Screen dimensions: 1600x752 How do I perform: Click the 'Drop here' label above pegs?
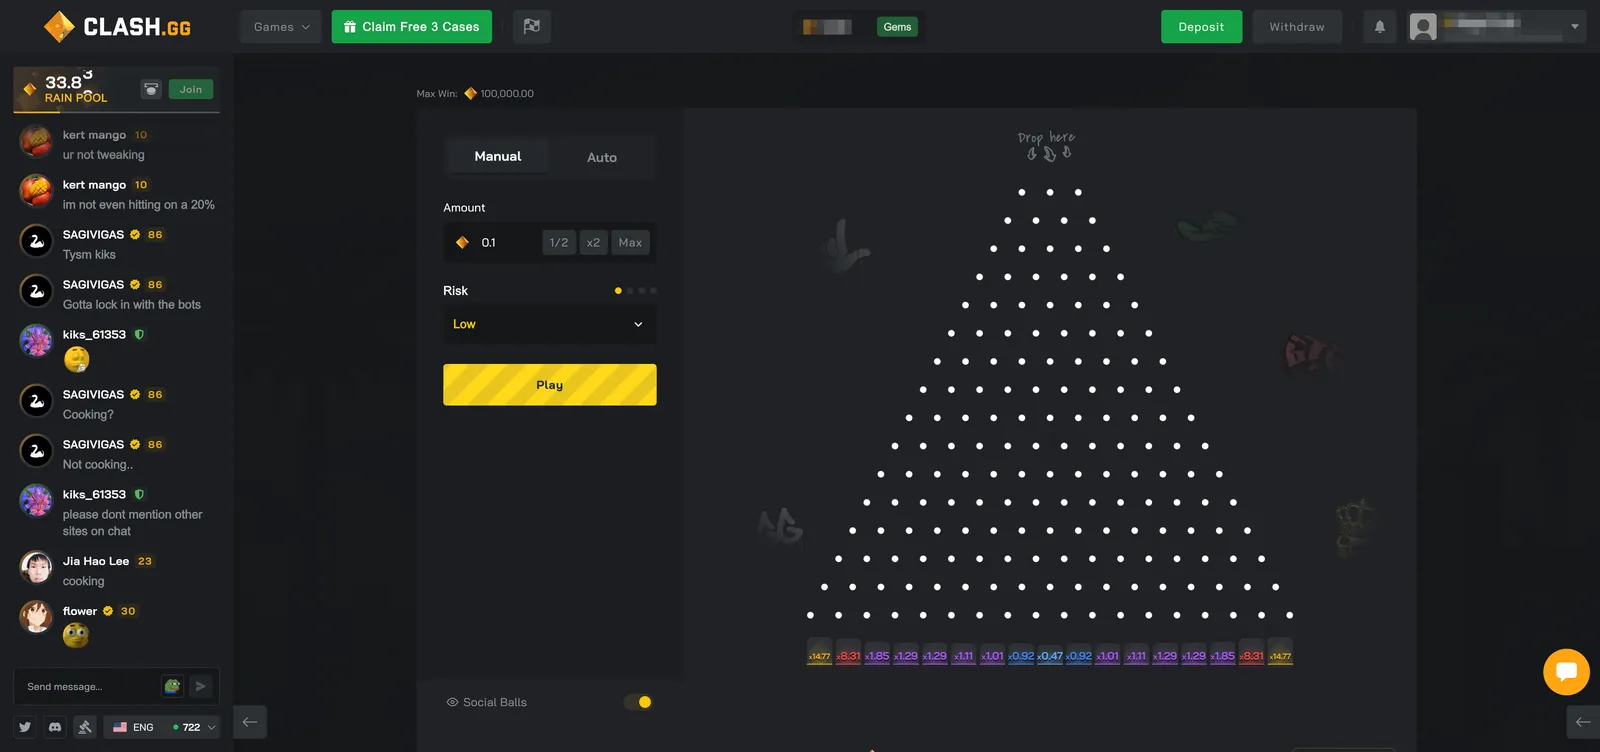1047,138
